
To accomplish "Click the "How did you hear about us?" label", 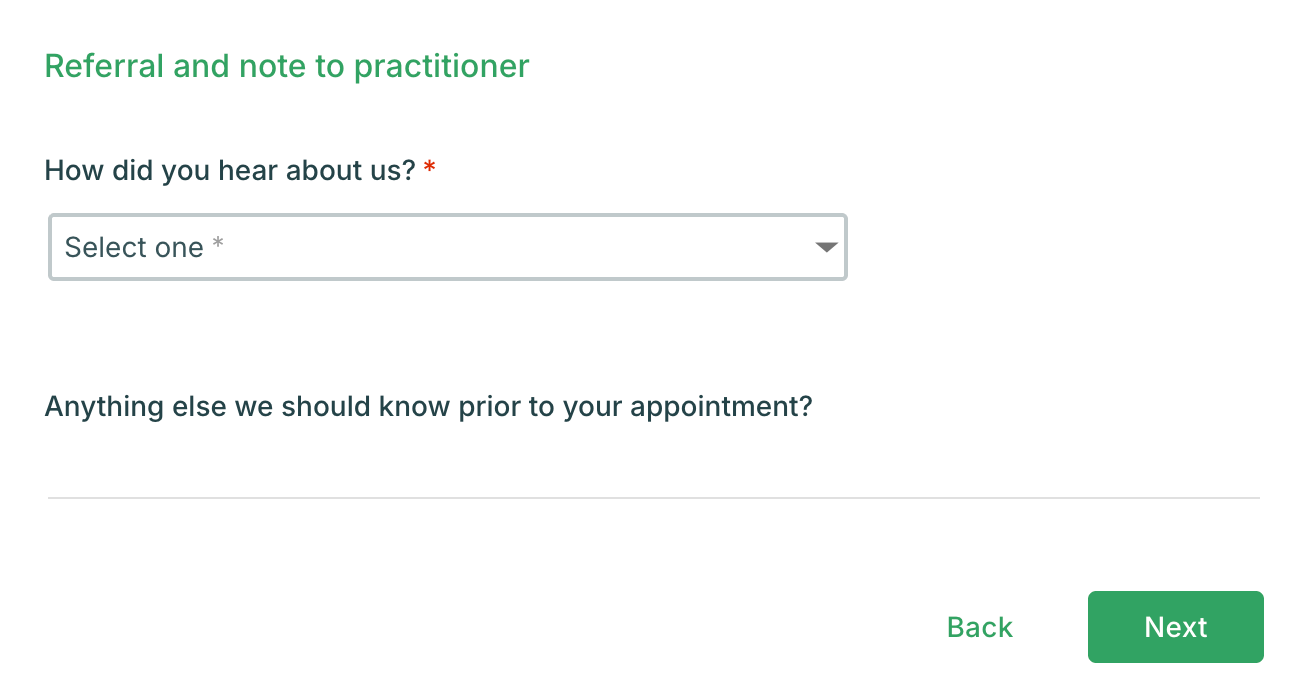I will click(x=229, y=169).
